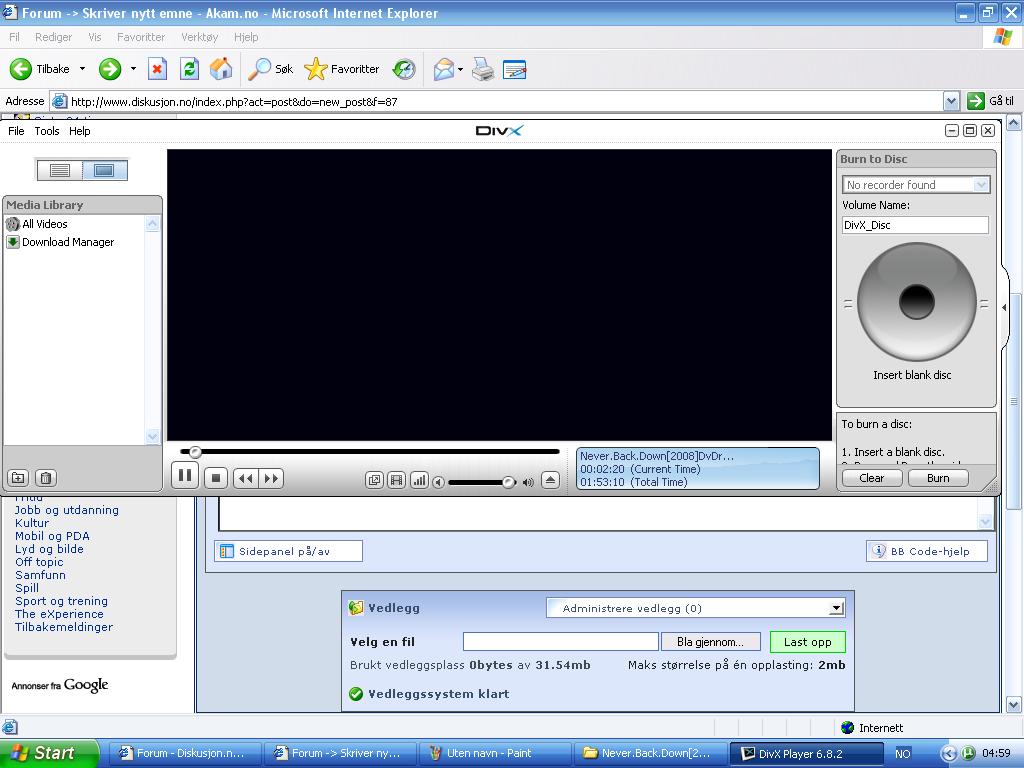The image size is (1024, 768).
Task: Open the DivX File menu
Action: (16, 131)
